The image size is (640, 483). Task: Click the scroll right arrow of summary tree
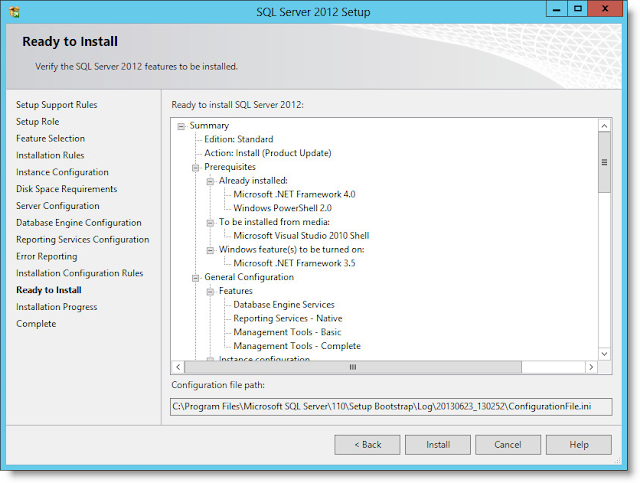pyautogui.click(x=591, y=367)
